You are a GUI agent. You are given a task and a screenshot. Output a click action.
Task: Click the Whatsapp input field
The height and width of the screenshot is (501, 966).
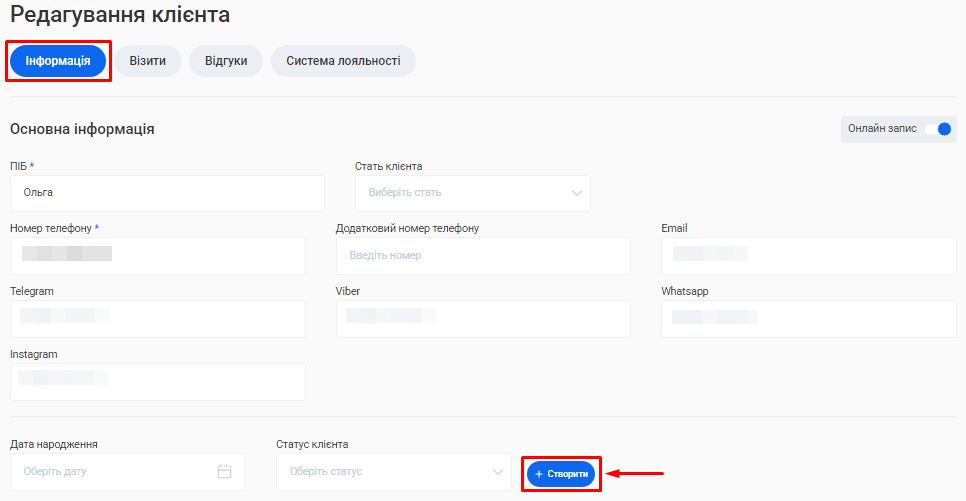tap(809, 319)
